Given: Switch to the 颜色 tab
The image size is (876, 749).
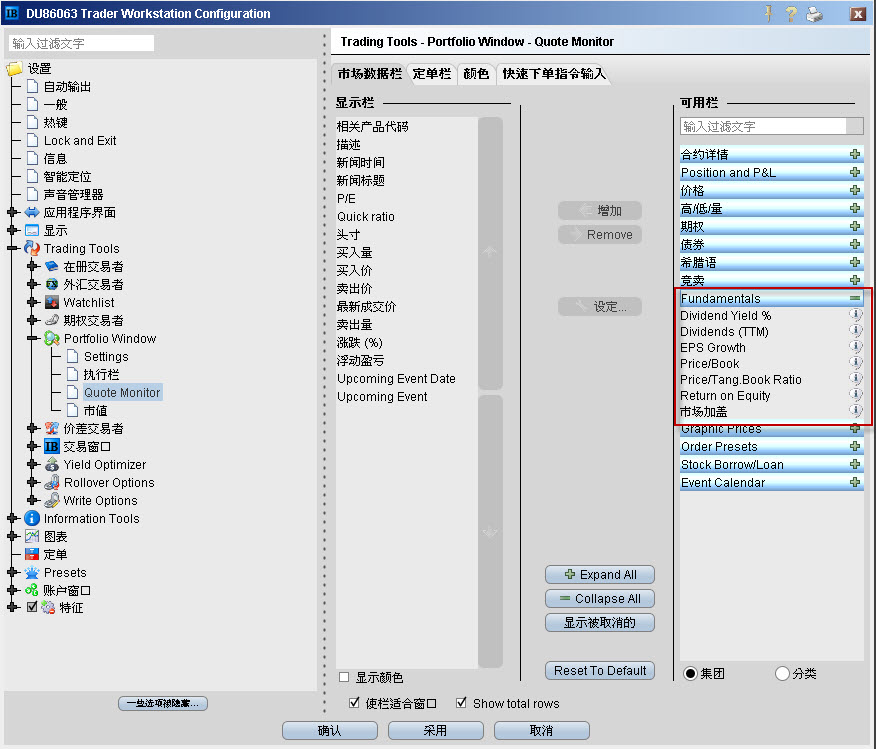Looking at the screenshot, I should (x=476, y=74).
